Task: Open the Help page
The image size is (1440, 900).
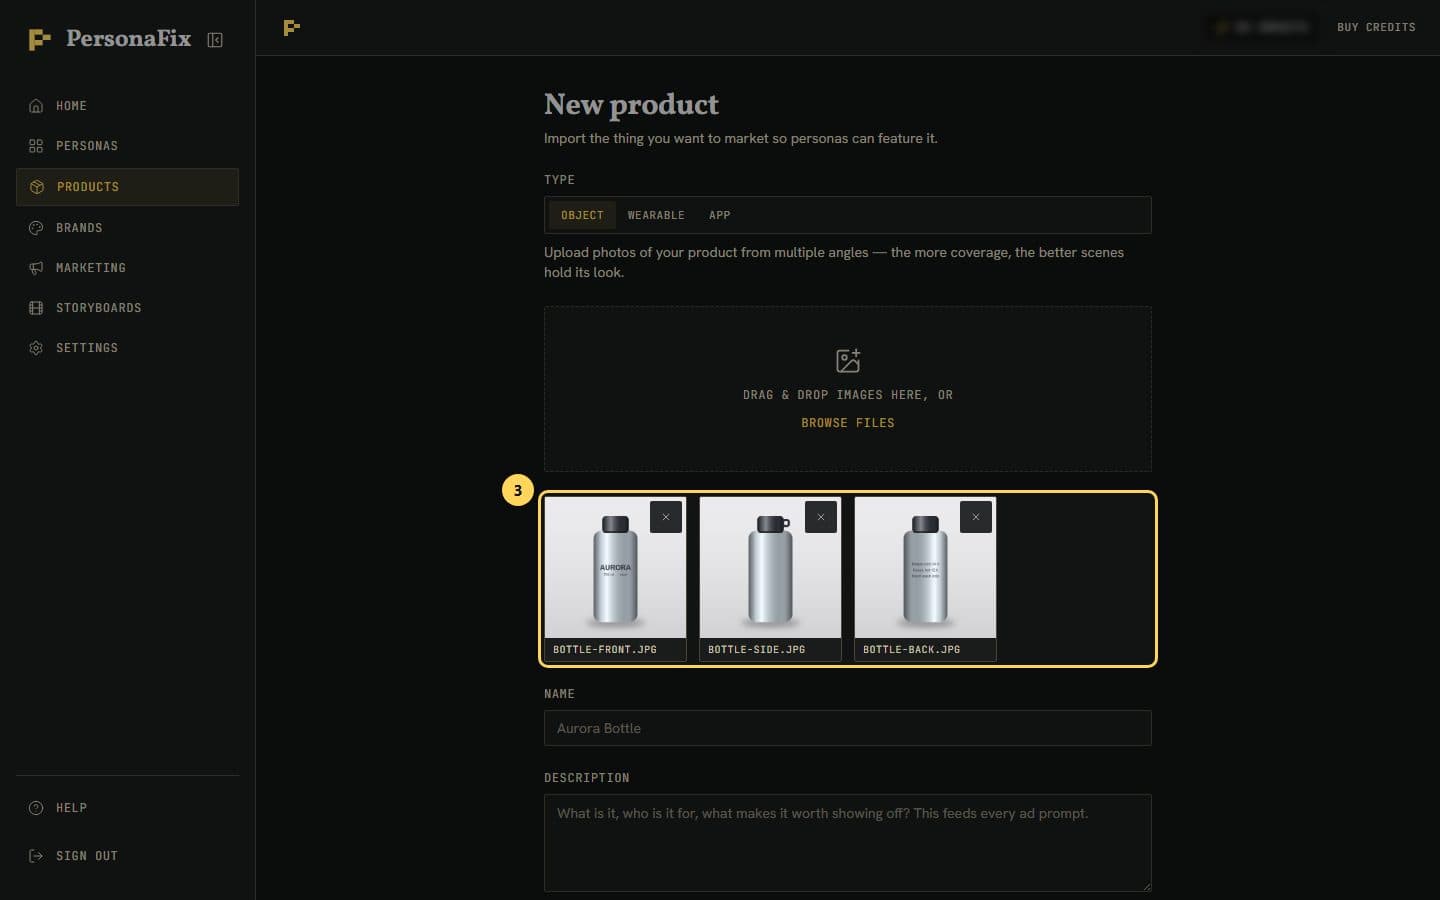Action: tap(127, 808)
